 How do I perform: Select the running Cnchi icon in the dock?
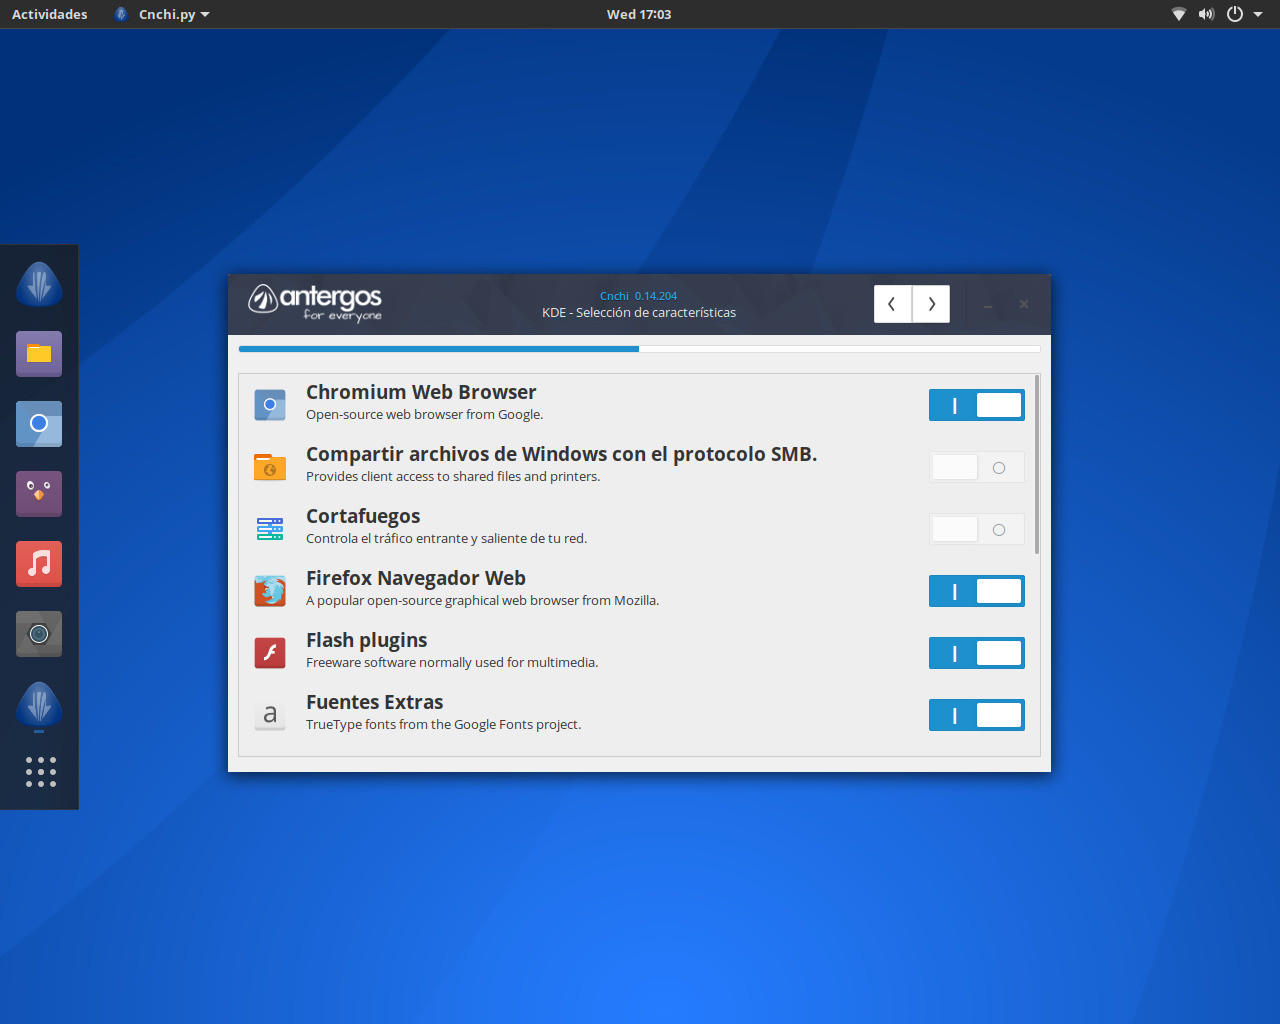coord(39,704)
